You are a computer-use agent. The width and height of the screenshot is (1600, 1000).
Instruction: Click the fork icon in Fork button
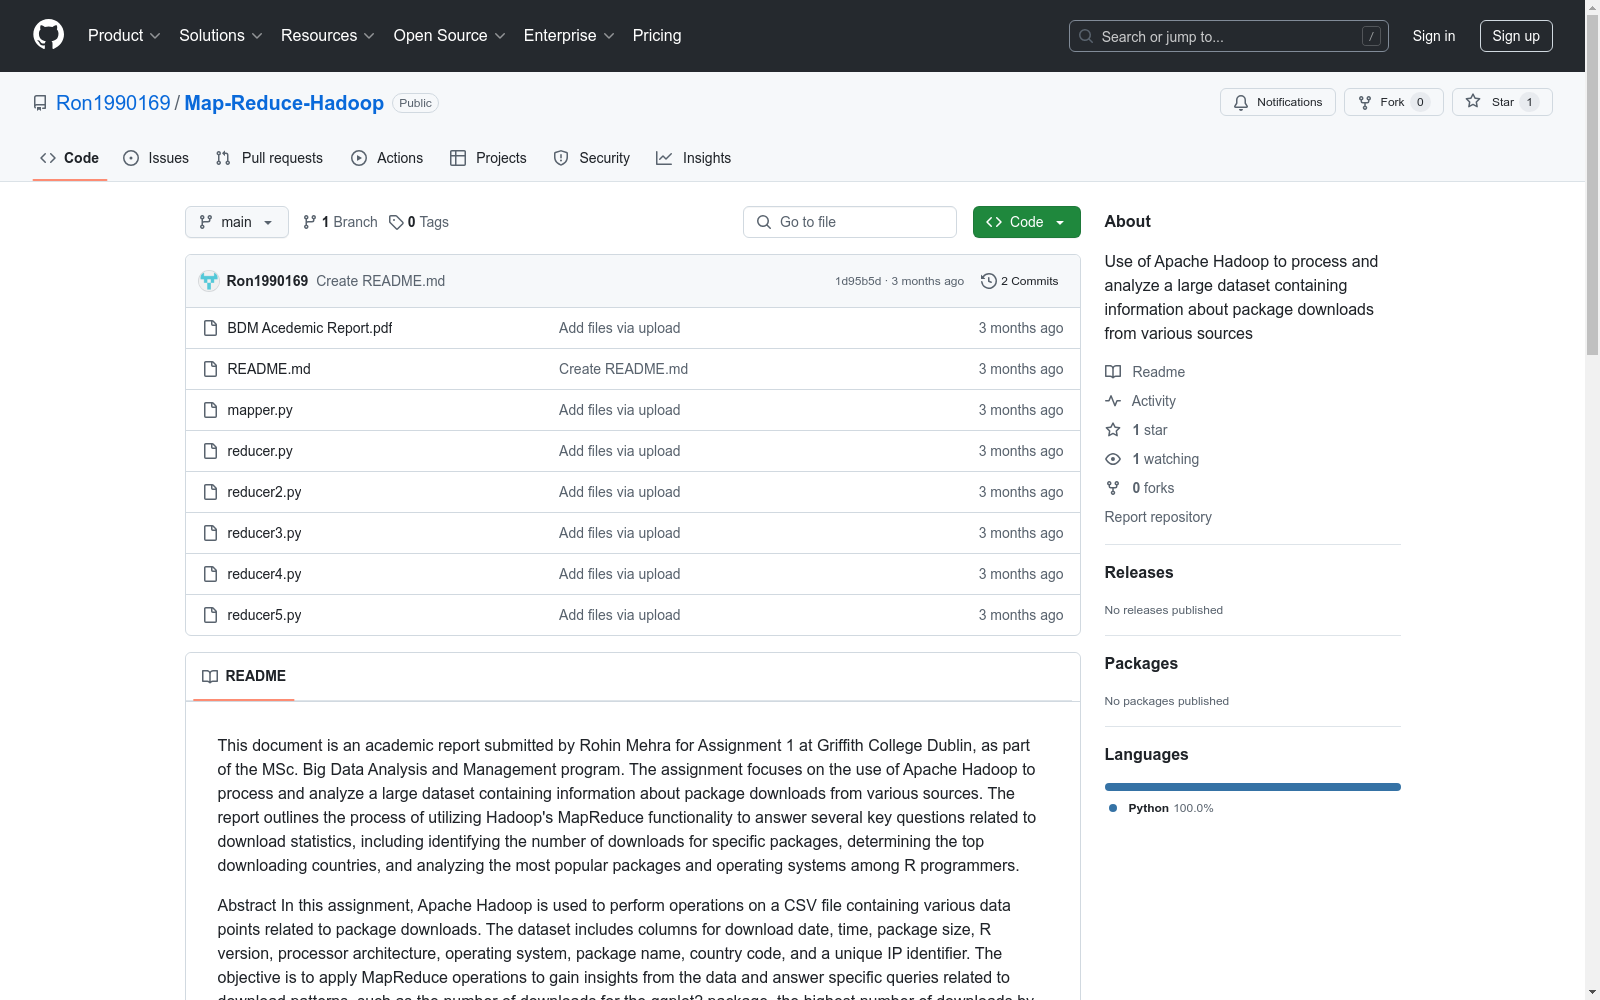click(1365, 102)
